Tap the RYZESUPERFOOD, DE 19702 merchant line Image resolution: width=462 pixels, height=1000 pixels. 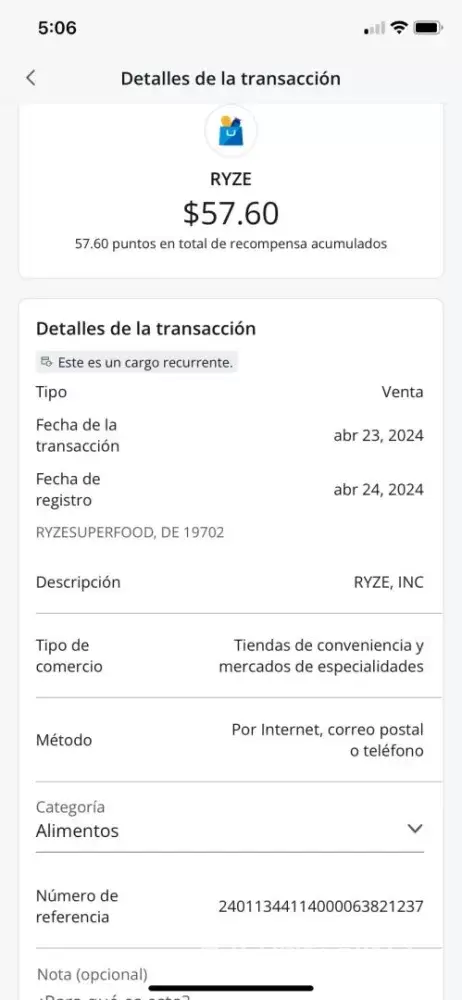[130, 533]
